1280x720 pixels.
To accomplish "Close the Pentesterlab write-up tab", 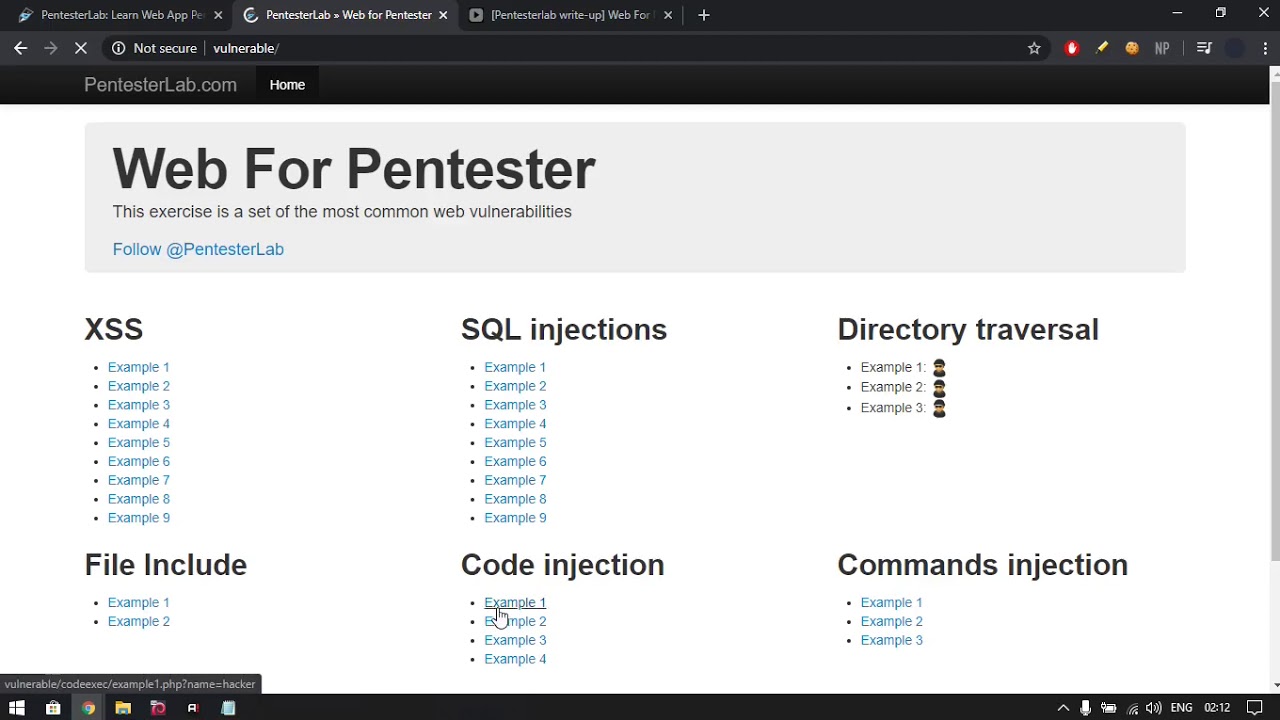I will (x=668, y=15).
